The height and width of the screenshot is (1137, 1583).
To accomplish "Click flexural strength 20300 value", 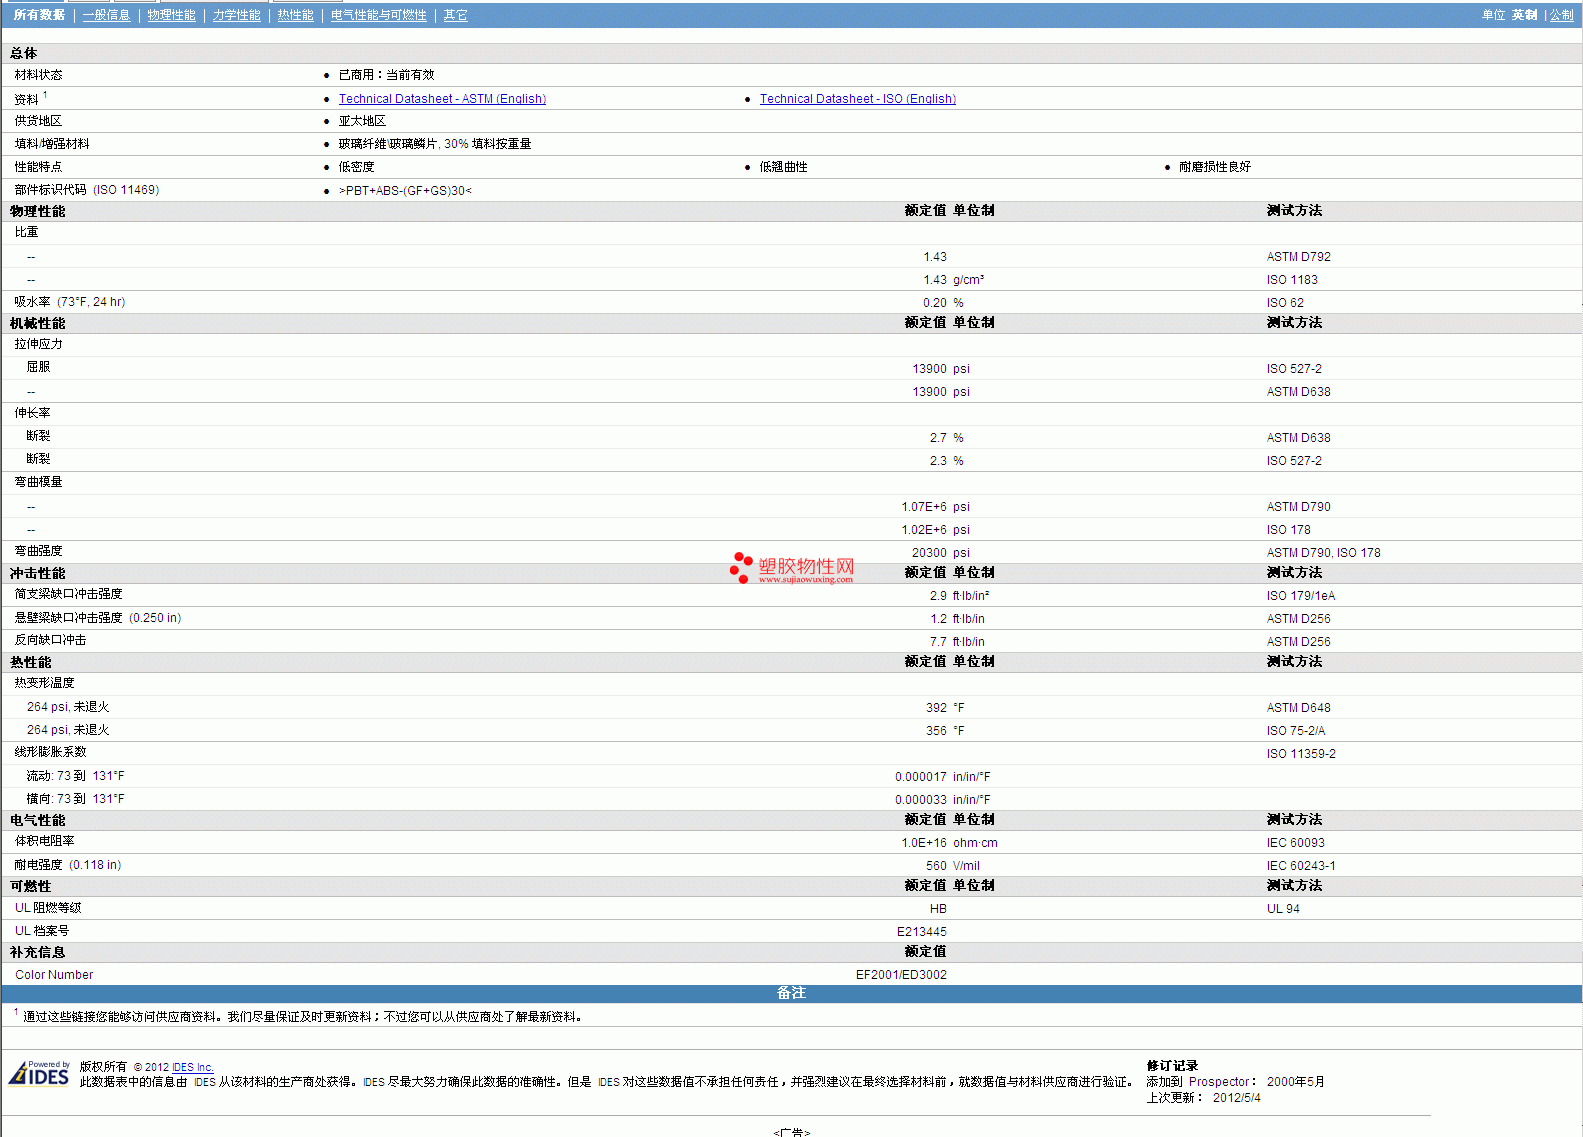I will pyautogui.click(x=929, y=553).
